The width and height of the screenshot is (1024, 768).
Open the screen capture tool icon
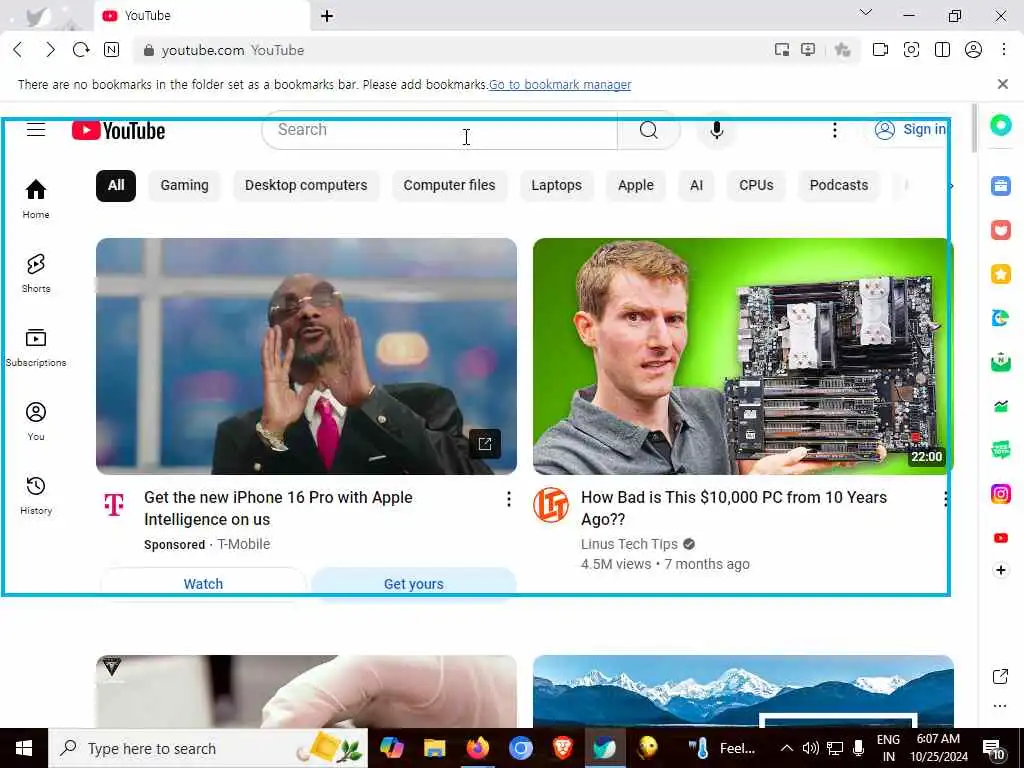pos(911,50)
